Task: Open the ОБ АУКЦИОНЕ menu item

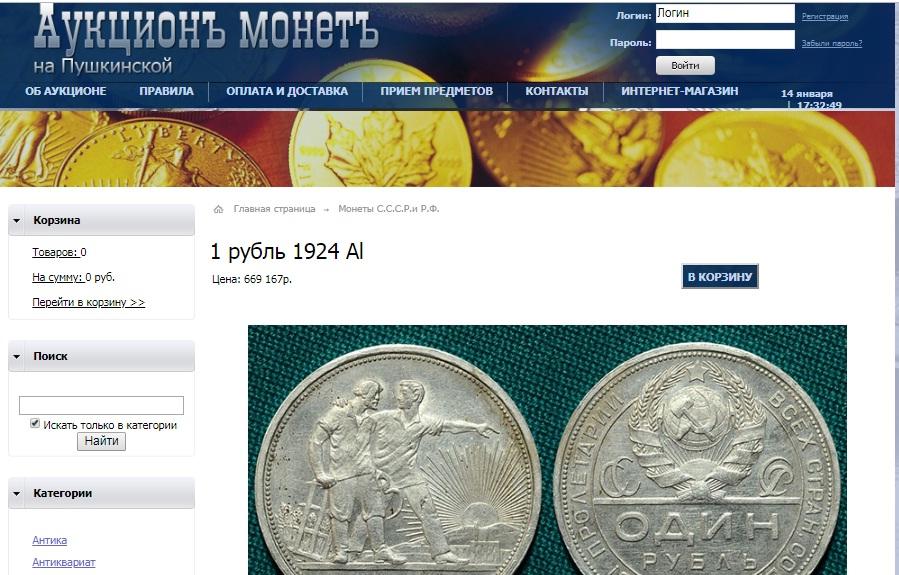Action: pos(65,91)
